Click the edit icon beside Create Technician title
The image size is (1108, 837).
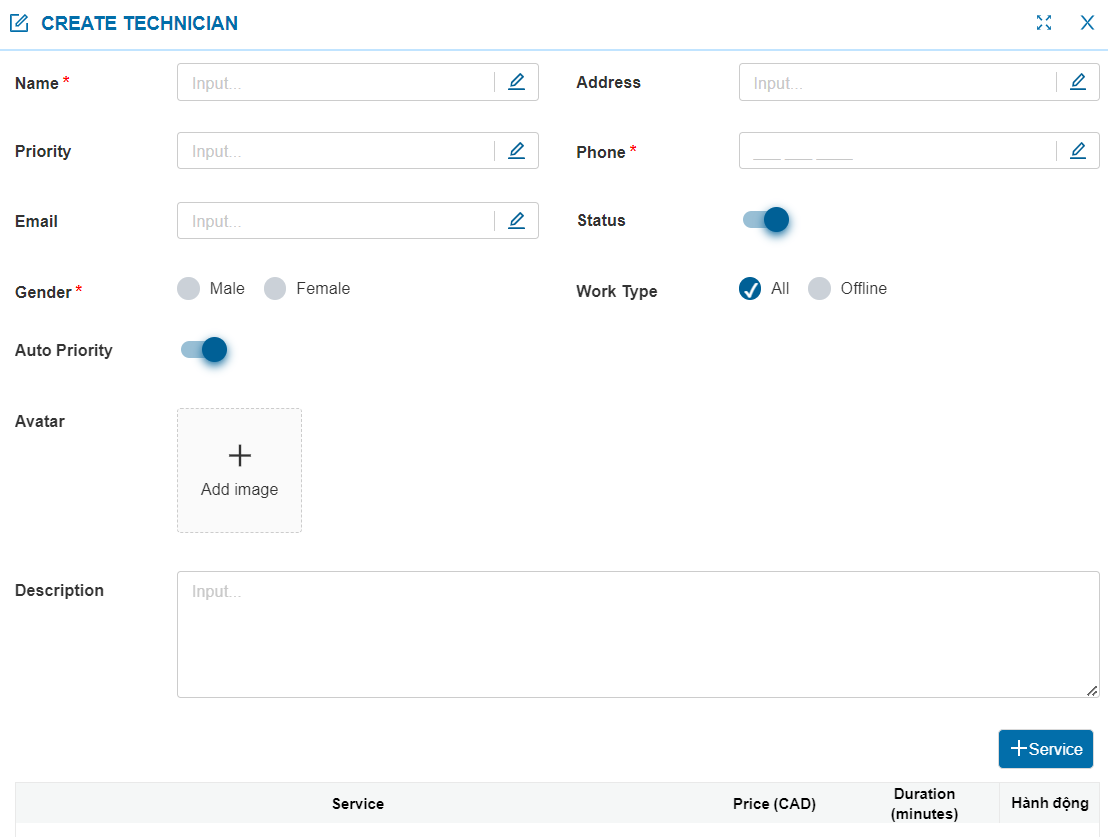point(19,23)
